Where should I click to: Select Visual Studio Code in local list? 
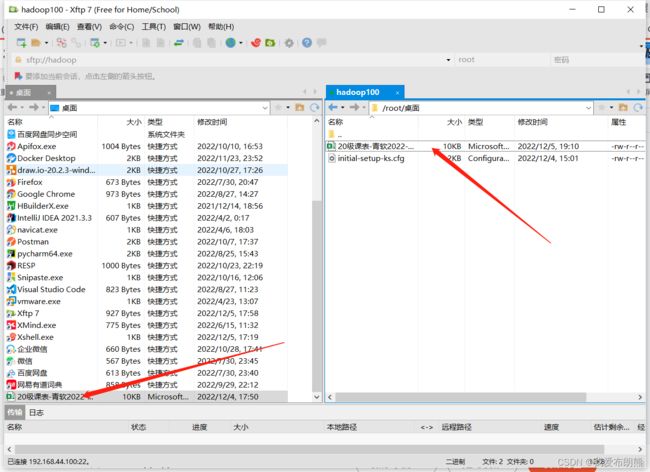(147, 289)
